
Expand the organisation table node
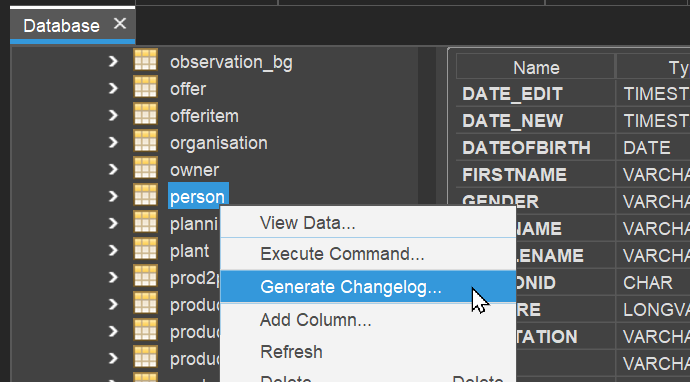tap(113, 142)
